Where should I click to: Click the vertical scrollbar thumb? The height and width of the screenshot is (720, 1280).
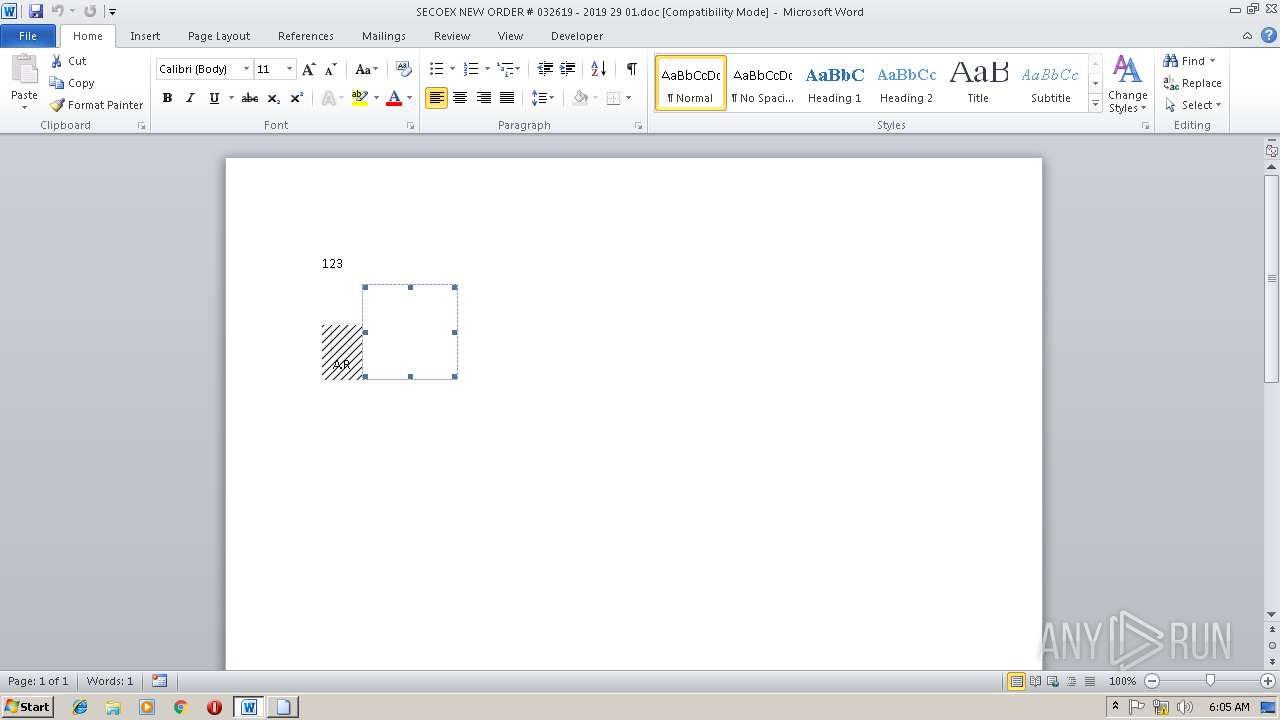1272,278
